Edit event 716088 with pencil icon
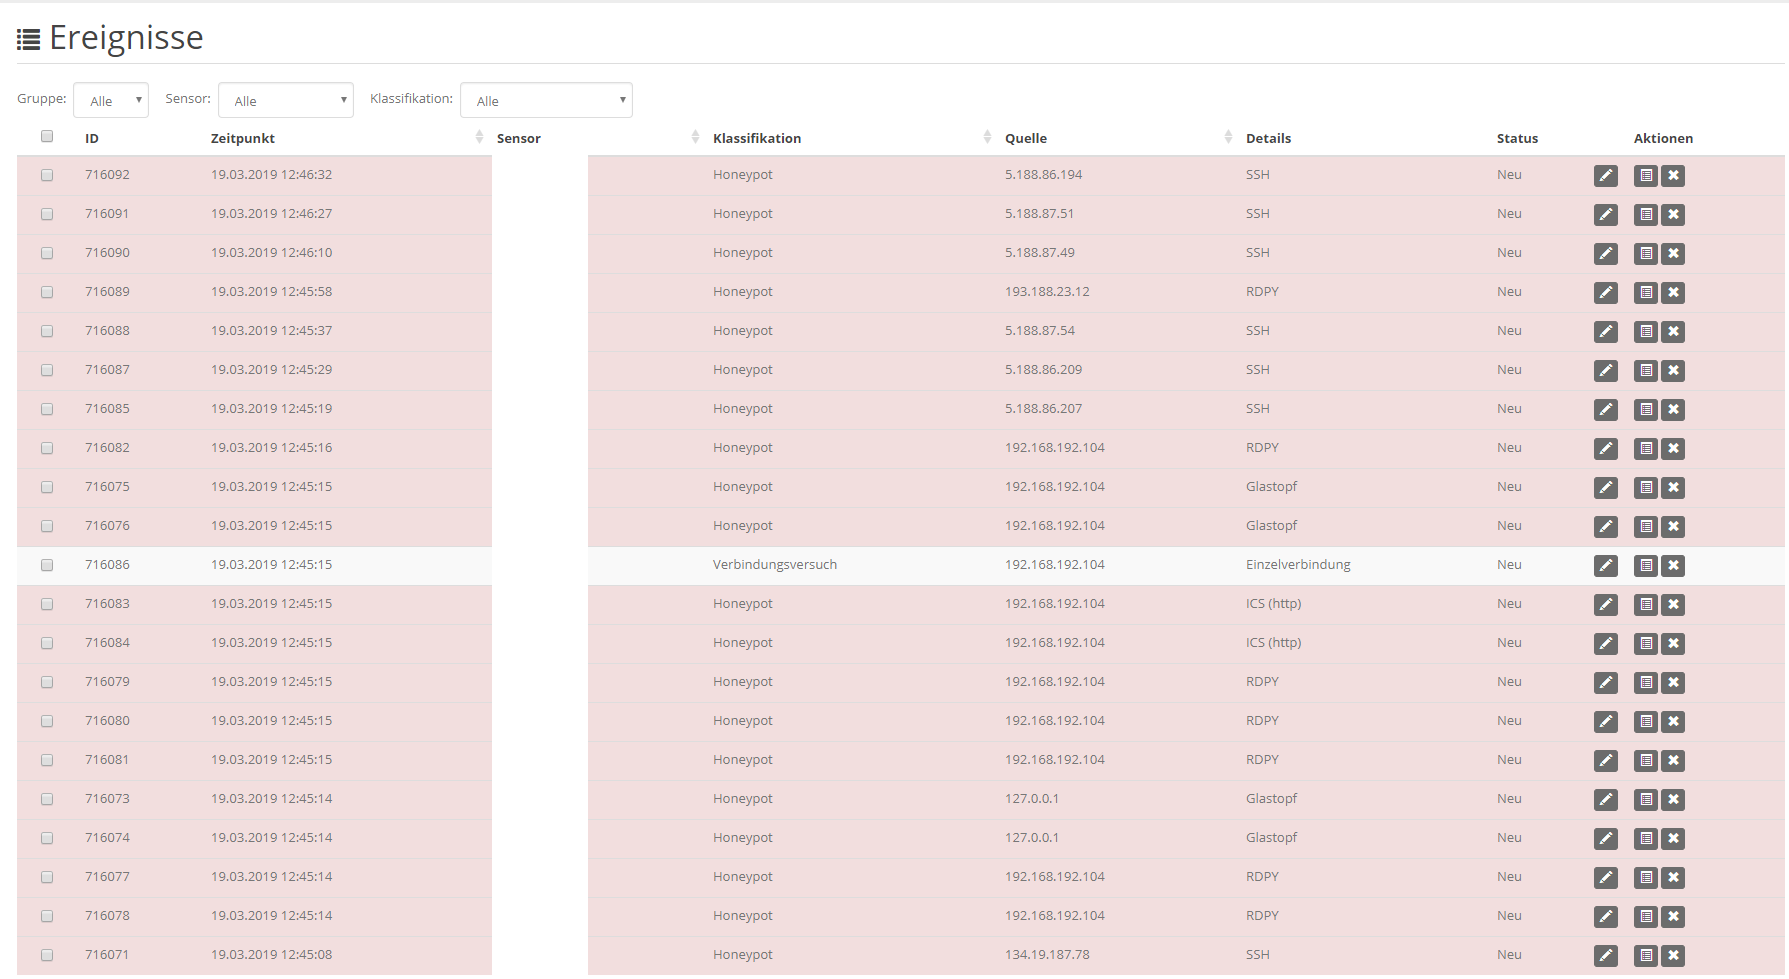The image size is (1789, 979). pos(1605,332)
